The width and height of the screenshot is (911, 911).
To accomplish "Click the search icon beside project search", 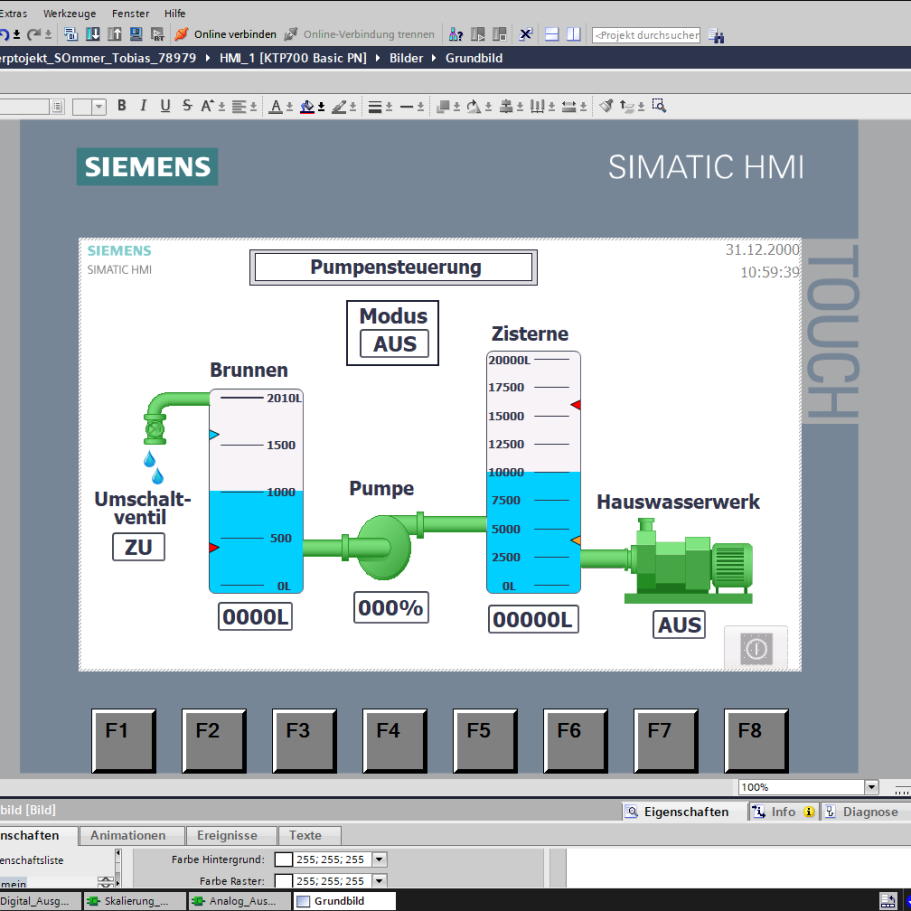I will 716,35.
